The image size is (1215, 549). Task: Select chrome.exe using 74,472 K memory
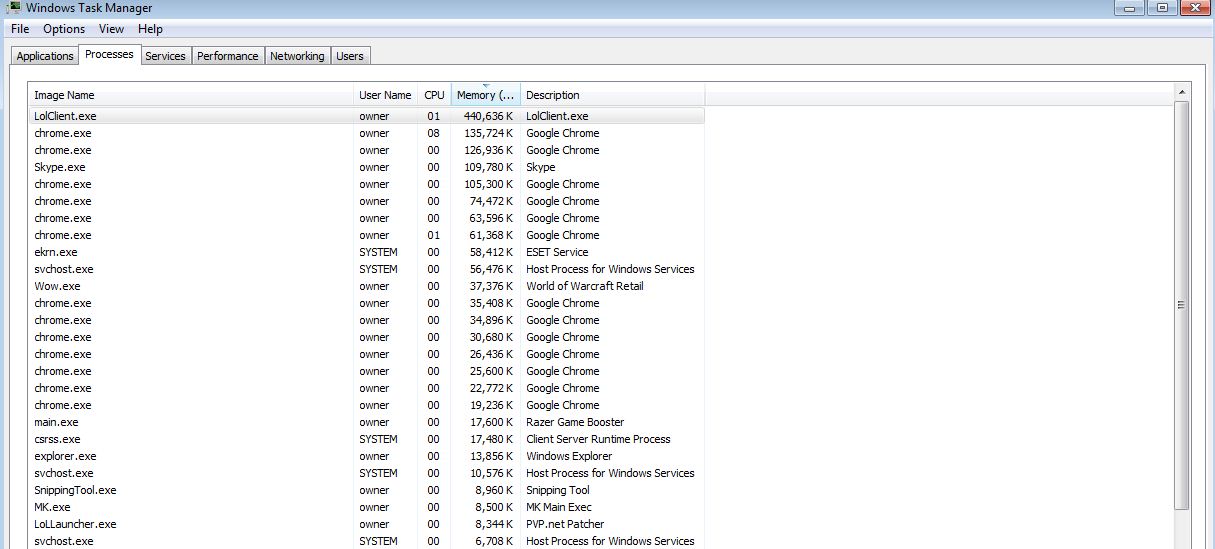pos(367,201)
